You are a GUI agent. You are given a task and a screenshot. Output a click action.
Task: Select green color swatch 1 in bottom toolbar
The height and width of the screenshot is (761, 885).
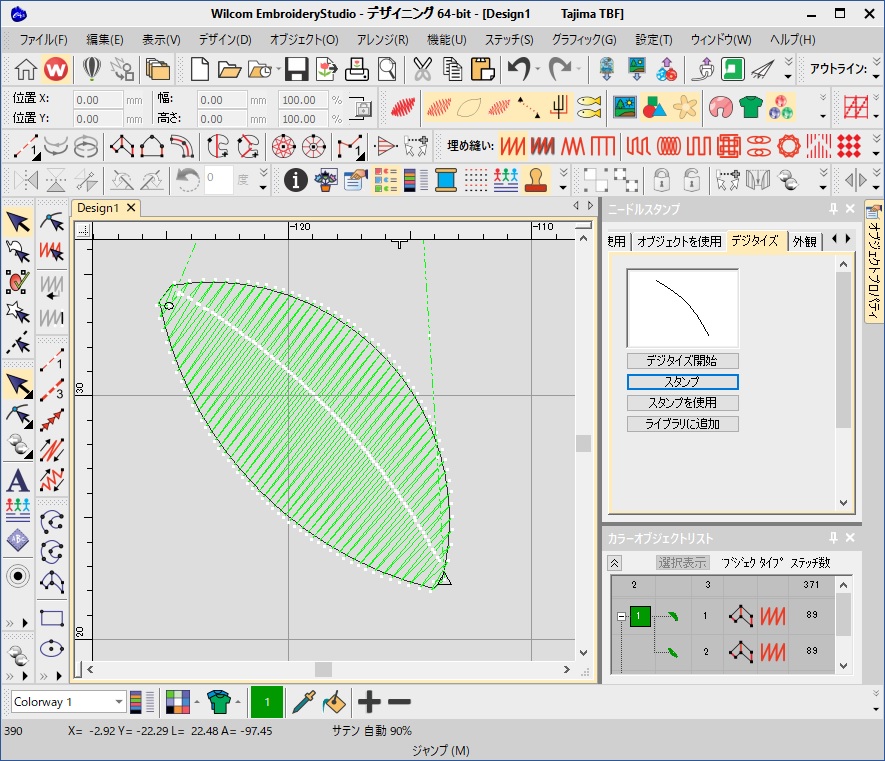coord(265,702)
